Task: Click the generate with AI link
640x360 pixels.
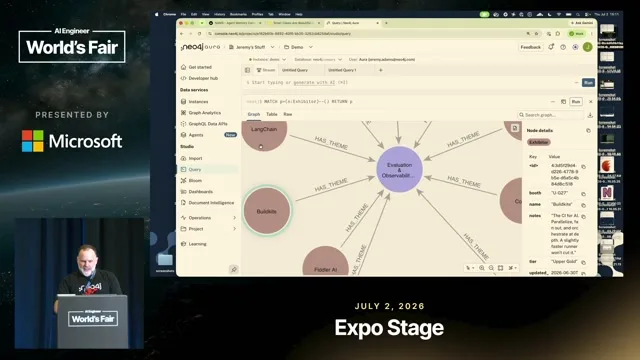Action: coord(314,82)
